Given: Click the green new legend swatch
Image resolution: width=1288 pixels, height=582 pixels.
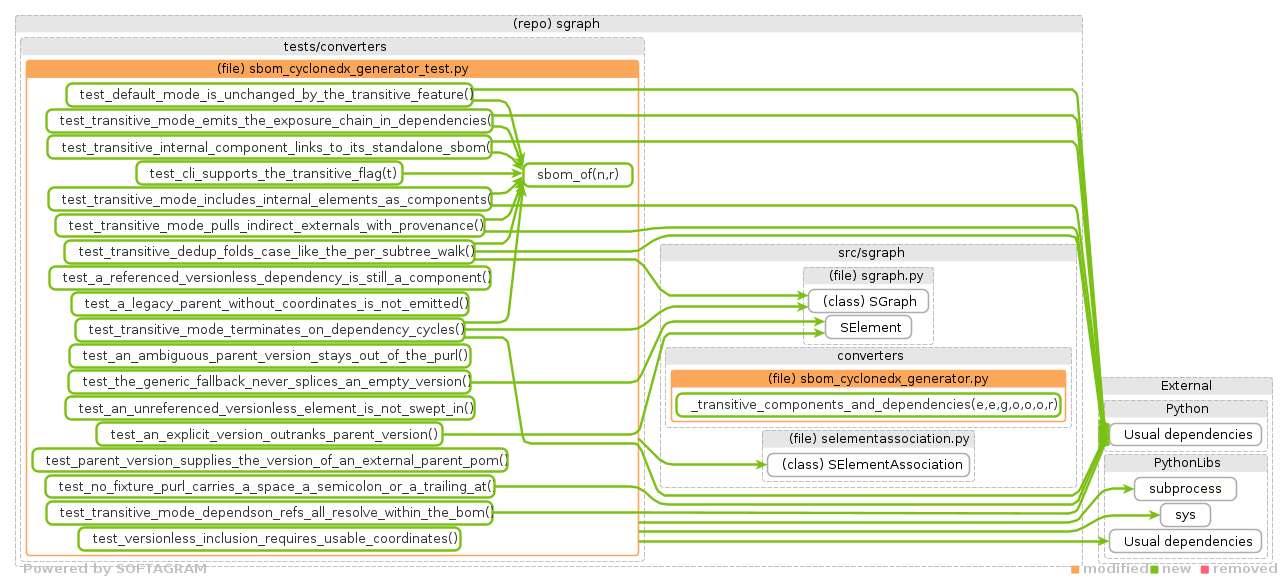Looking at the screenshot, I should pyautogui.click(x=1154, y=570).
